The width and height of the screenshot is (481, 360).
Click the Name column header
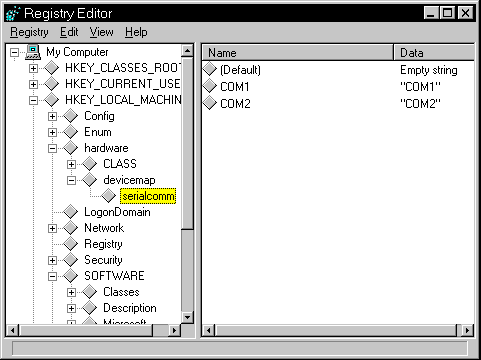pyautogui.click(x=297, y=53)
